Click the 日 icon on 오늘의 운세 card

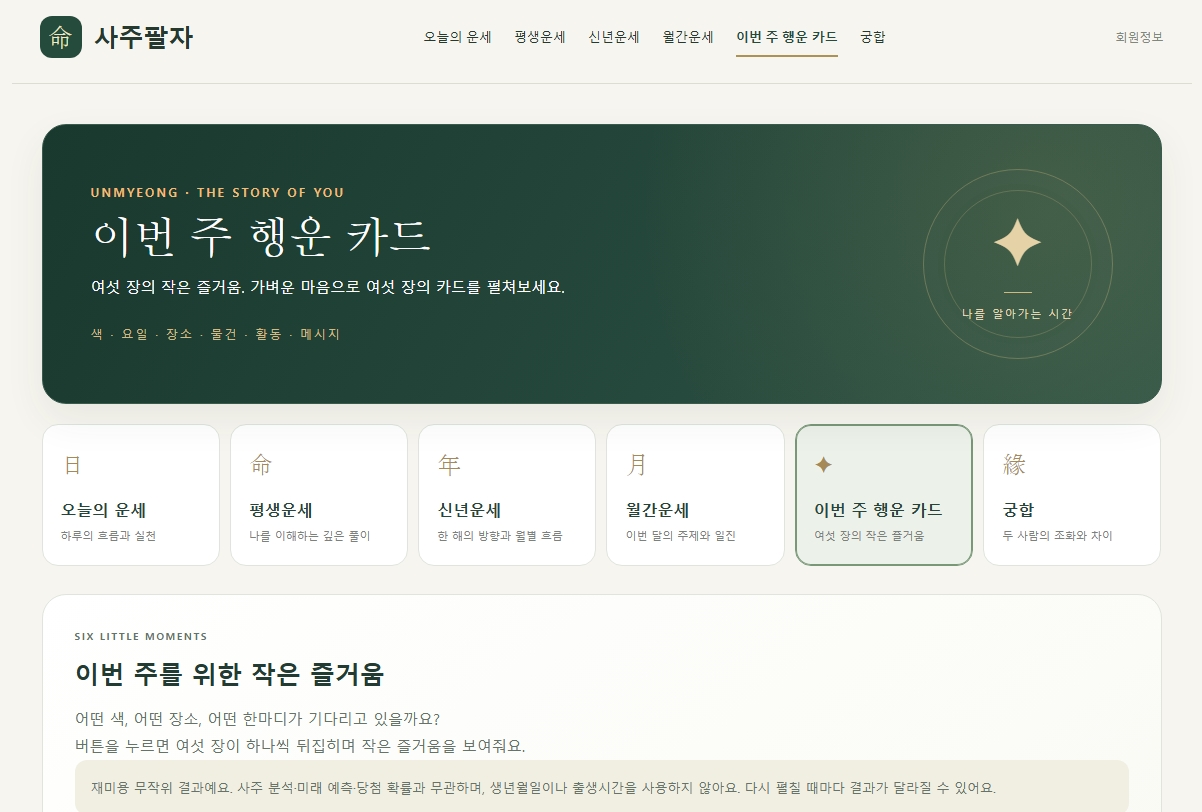(x=72, y=465)
